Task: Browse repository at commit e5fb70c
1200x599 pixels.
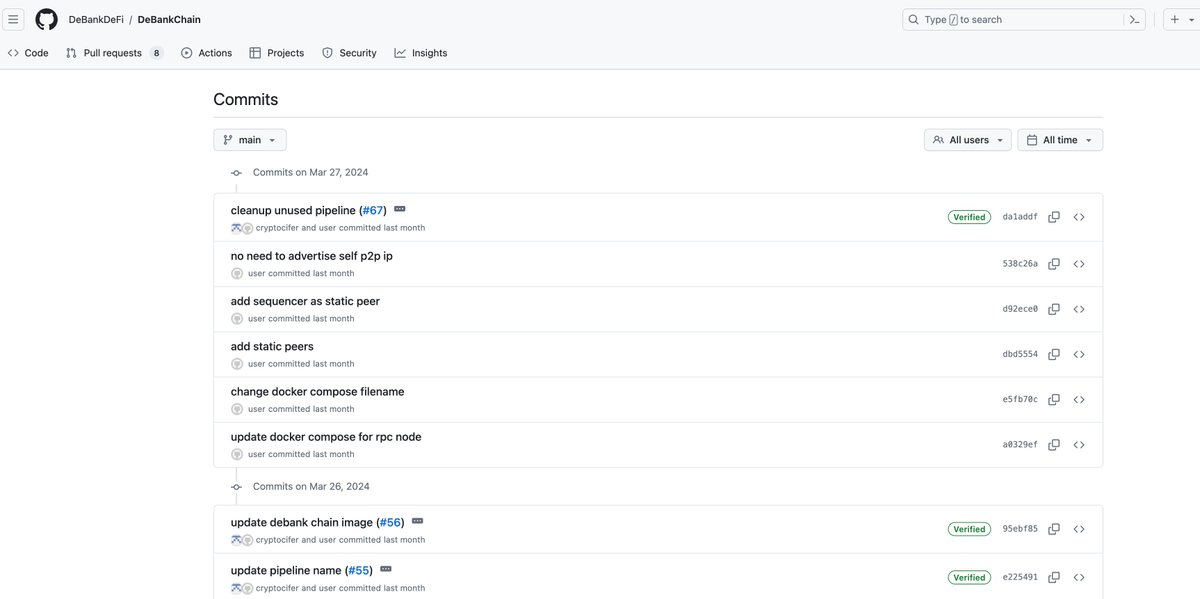Action: click(1079, 399)
